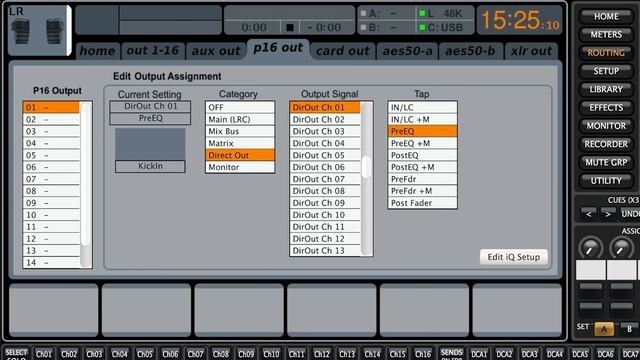640x360 pixels.
Task: Click the transport stop square icon
Action: coord(290,27)
